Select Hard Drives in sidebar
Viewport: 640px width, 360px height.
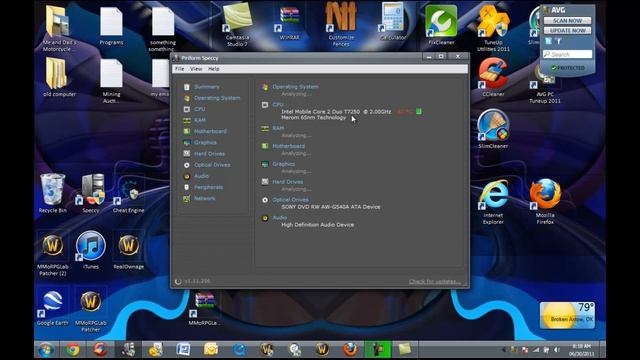[x=209, y=154]
